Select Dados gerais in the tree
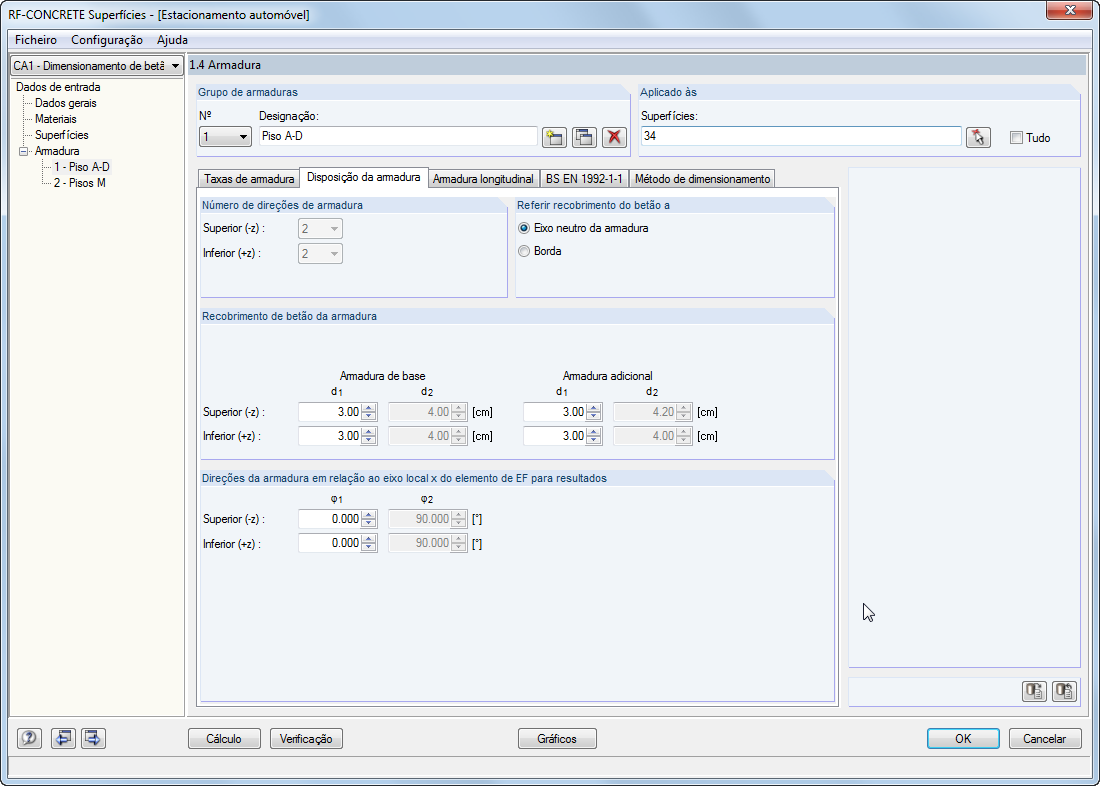1100x786 pixels. click(x=66, y=103)
